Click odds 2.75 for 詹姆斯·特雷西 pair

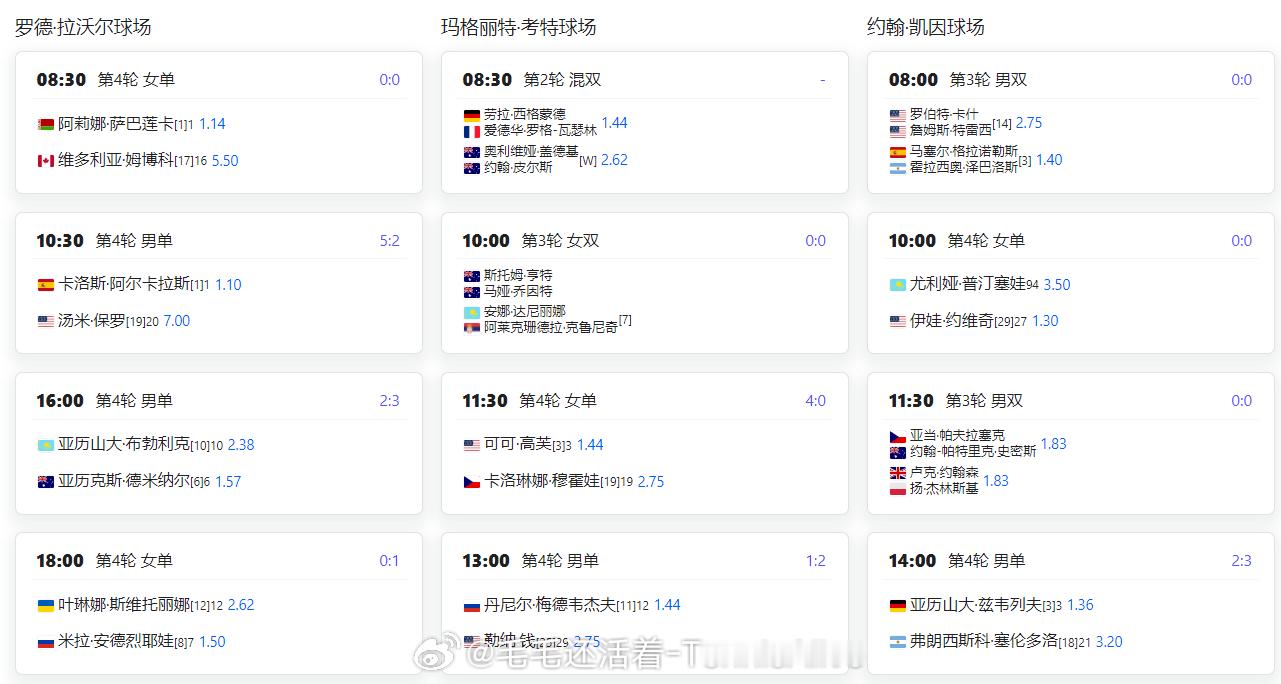point(1028,123)
